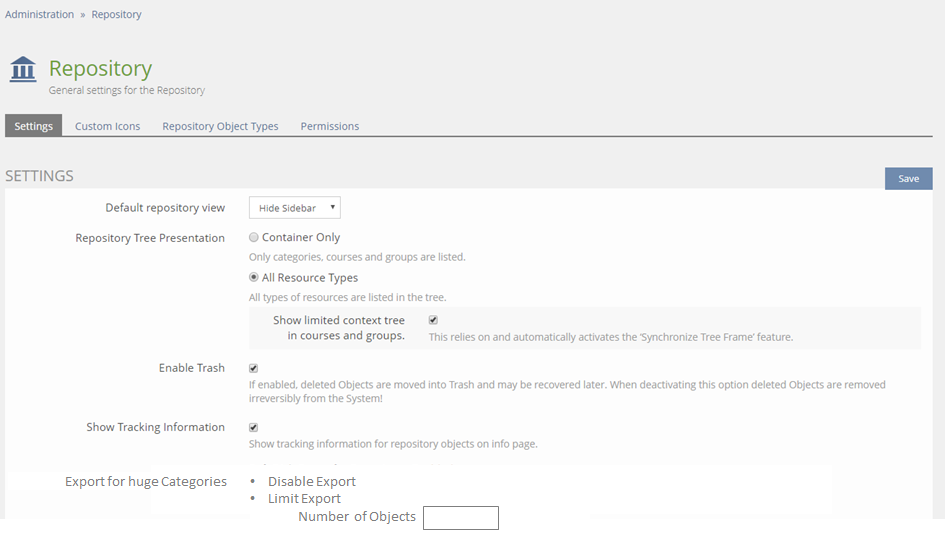
Task: Choose the Disable Export option
Action: (311, 482)
